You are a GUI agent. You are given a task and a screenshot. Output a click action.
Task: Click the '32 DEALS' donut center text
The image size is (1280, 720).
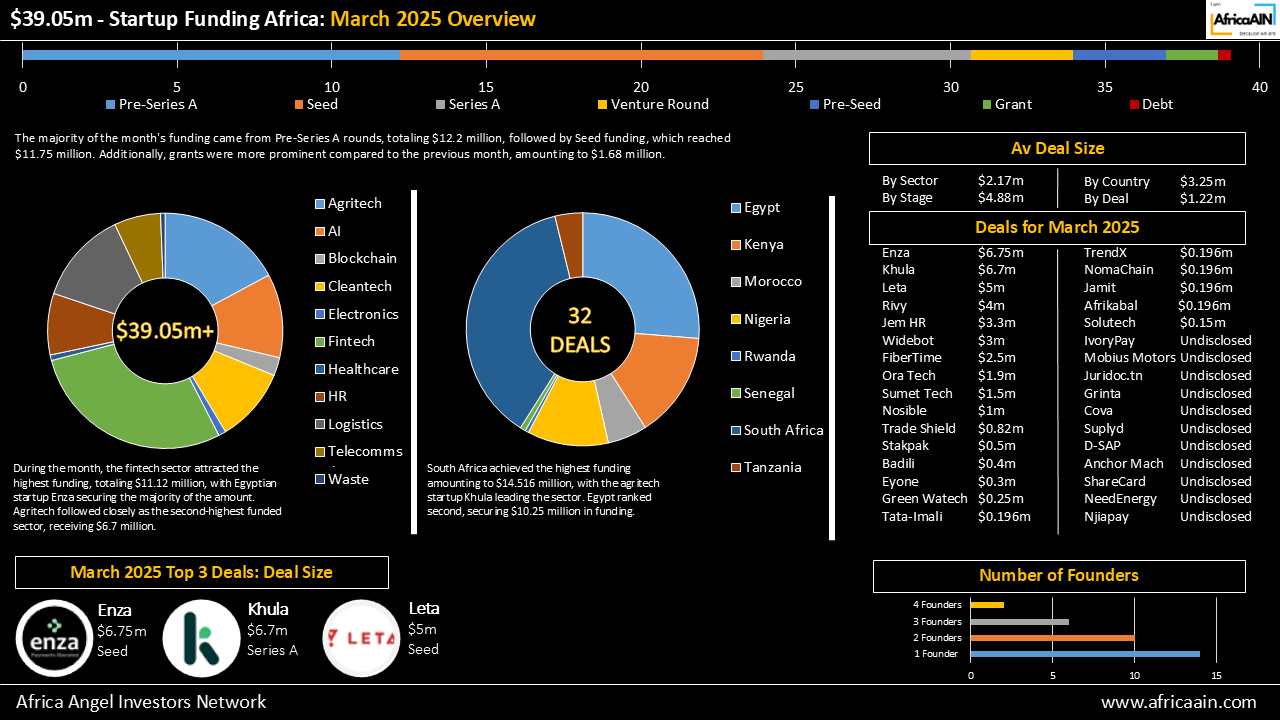coord(580,330)
